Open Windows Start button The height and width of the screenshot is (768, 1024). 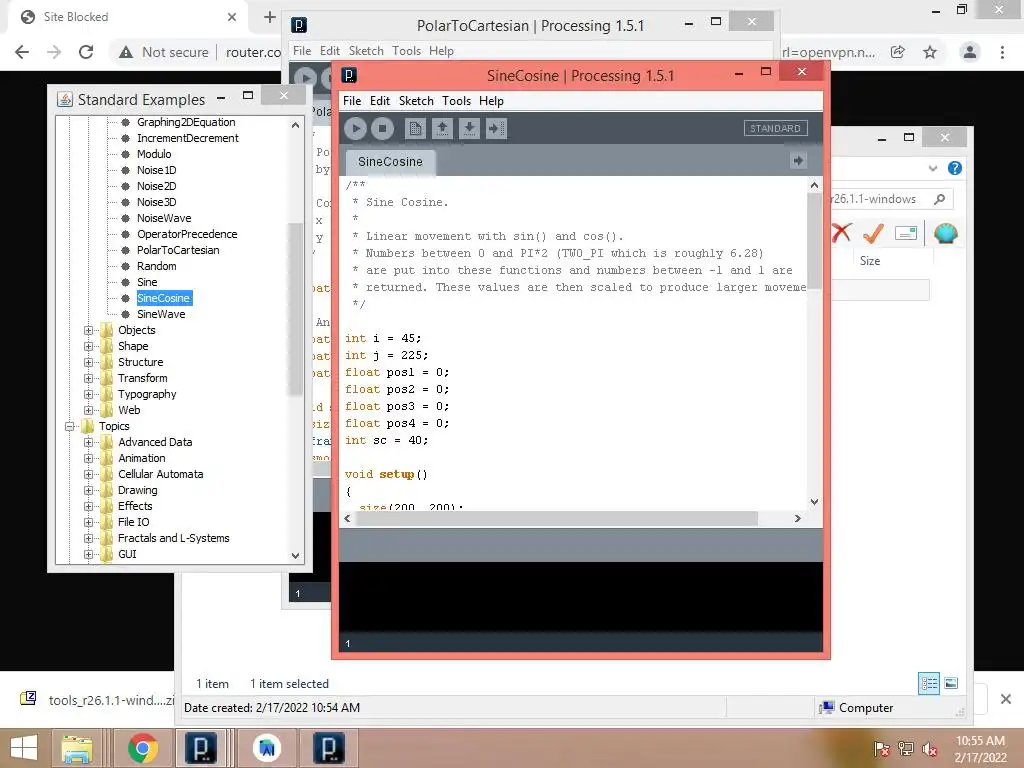(24, 748)
